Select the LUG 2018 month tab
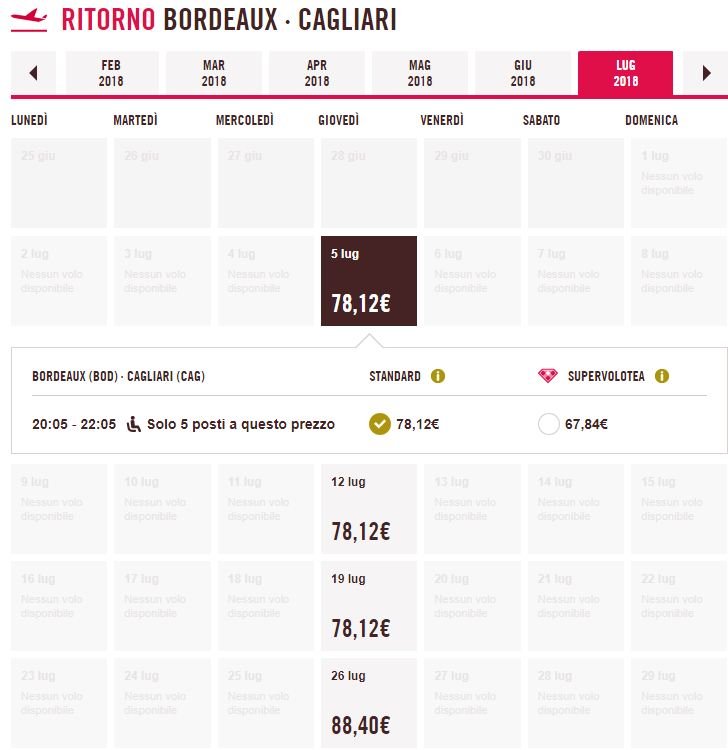The width and height of the screenshot is (728, 750). coord(626,73)
